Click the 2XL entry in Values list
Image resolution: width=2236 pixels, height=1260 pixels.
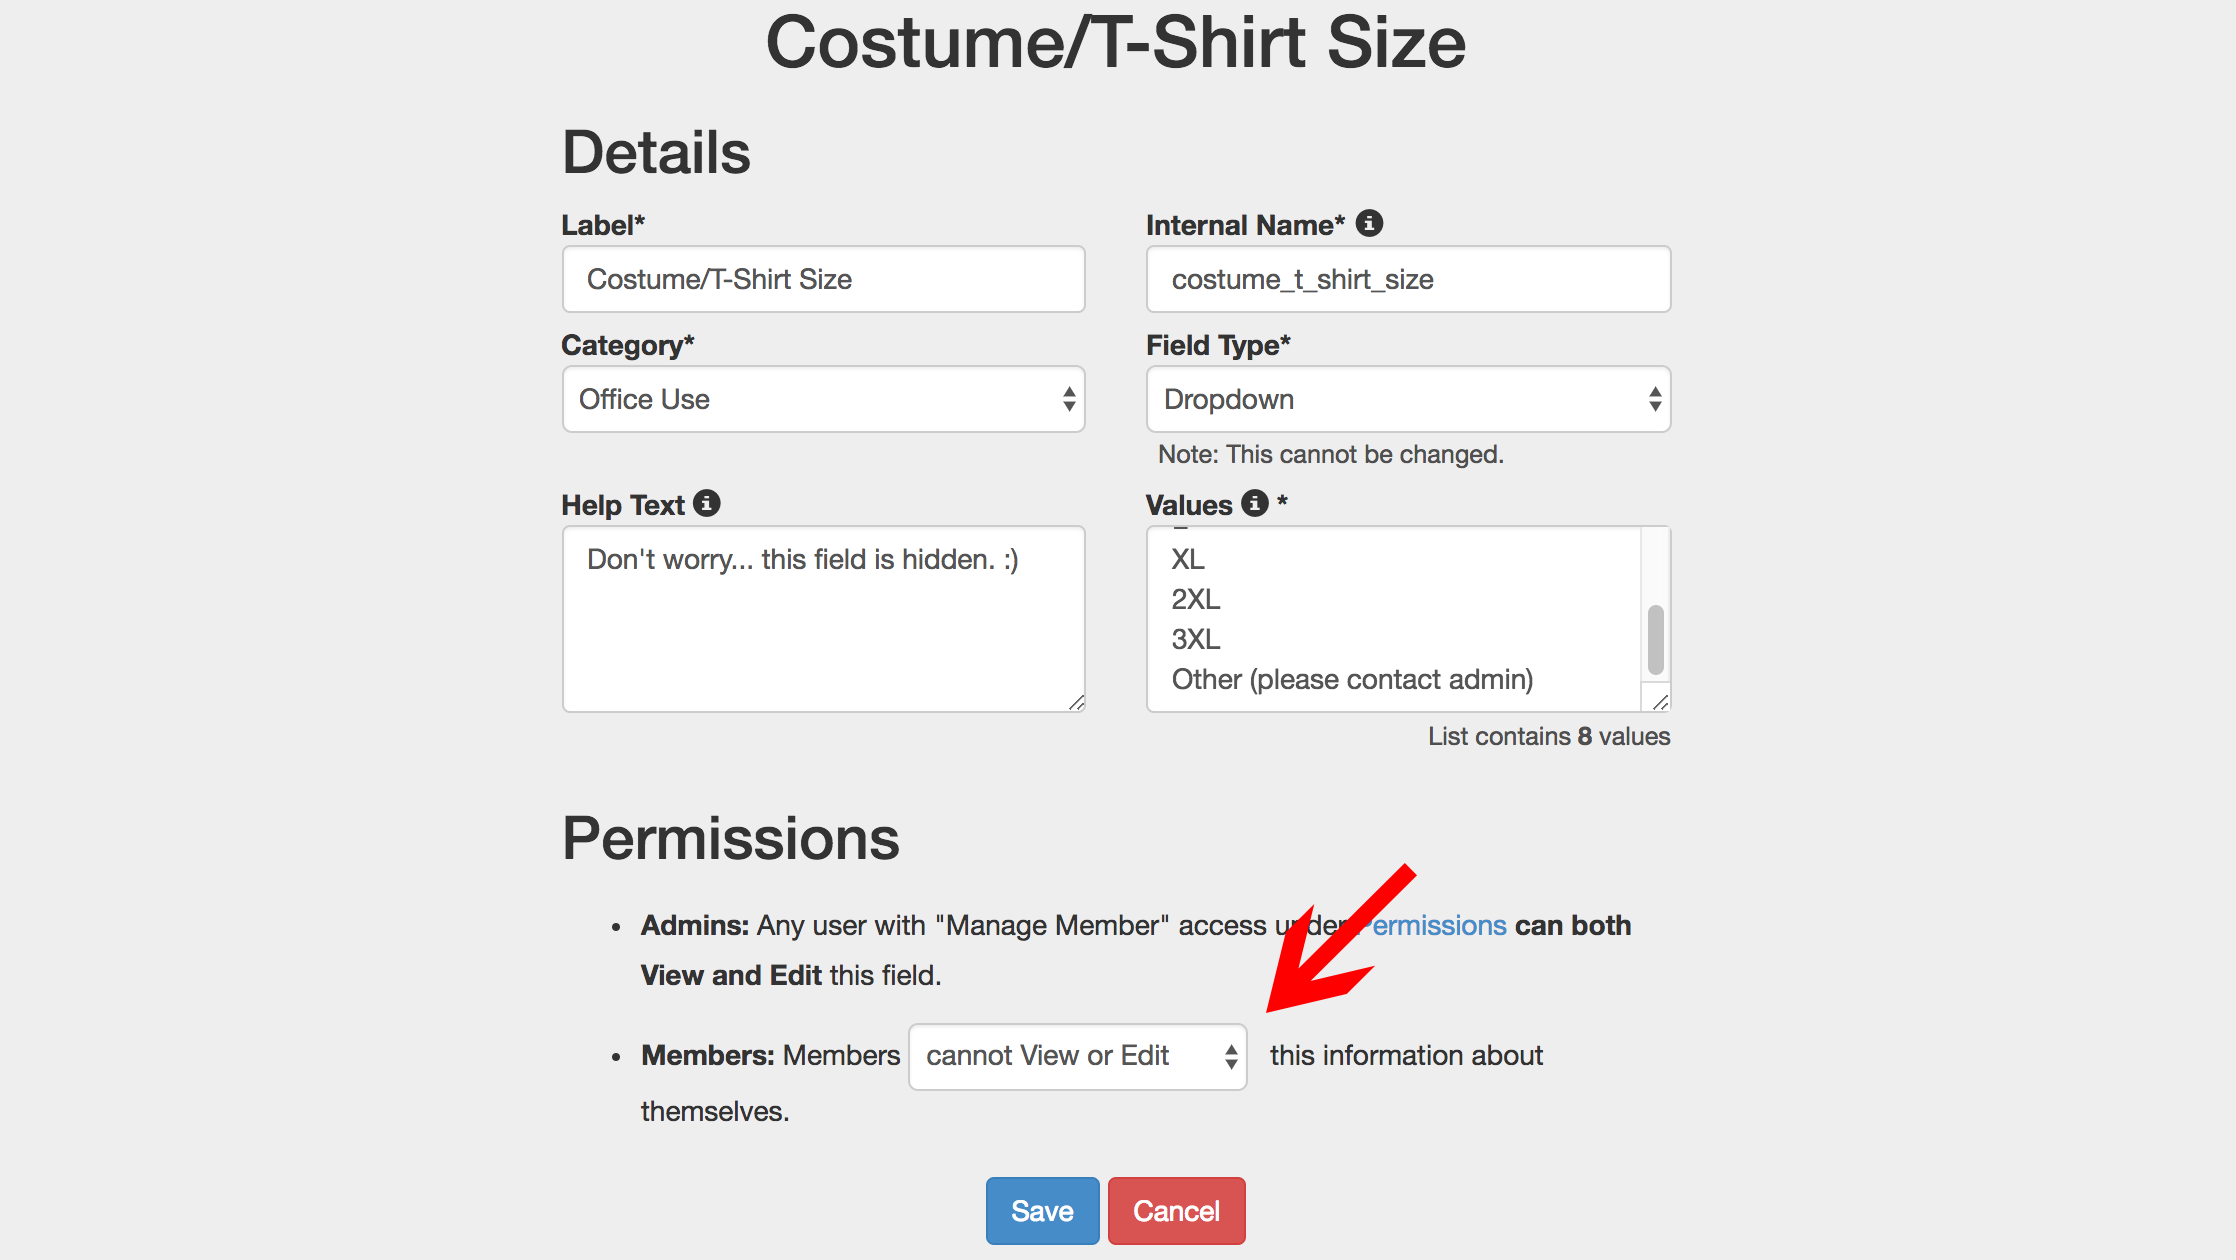1196,599
